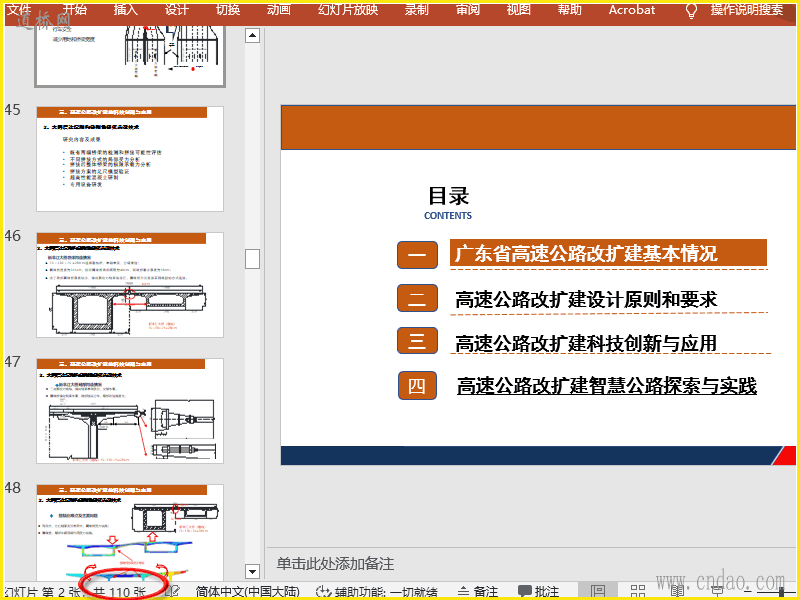Click the 三 number box on the slide
Screen dimensions: 800x600
[x=417, y=341]
